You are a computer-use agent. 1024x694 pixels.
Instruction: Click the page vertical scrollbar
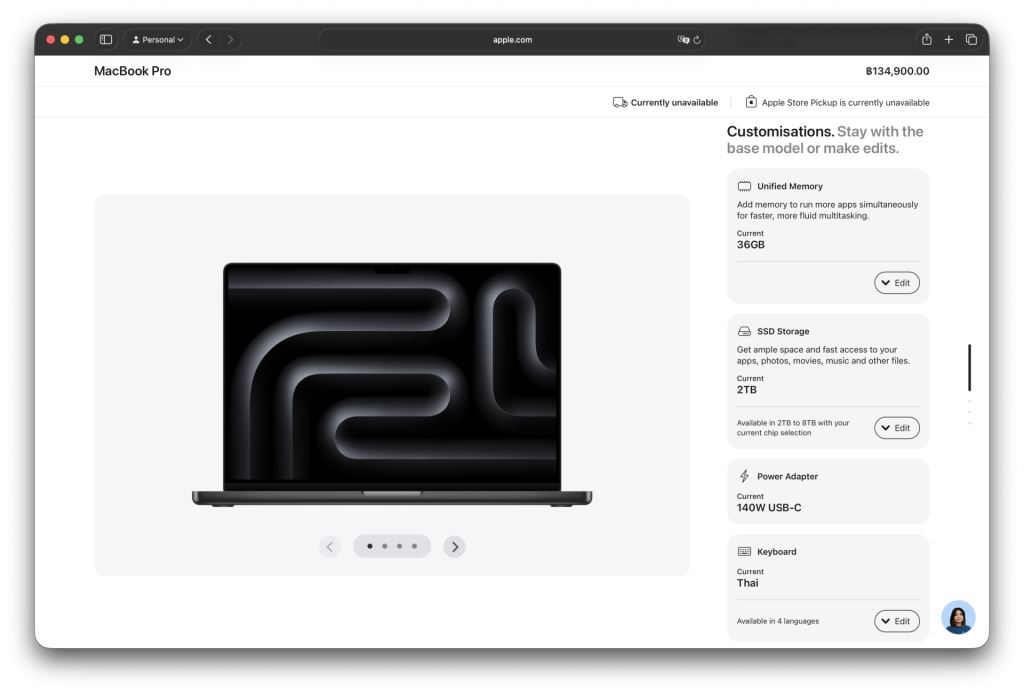969,367
